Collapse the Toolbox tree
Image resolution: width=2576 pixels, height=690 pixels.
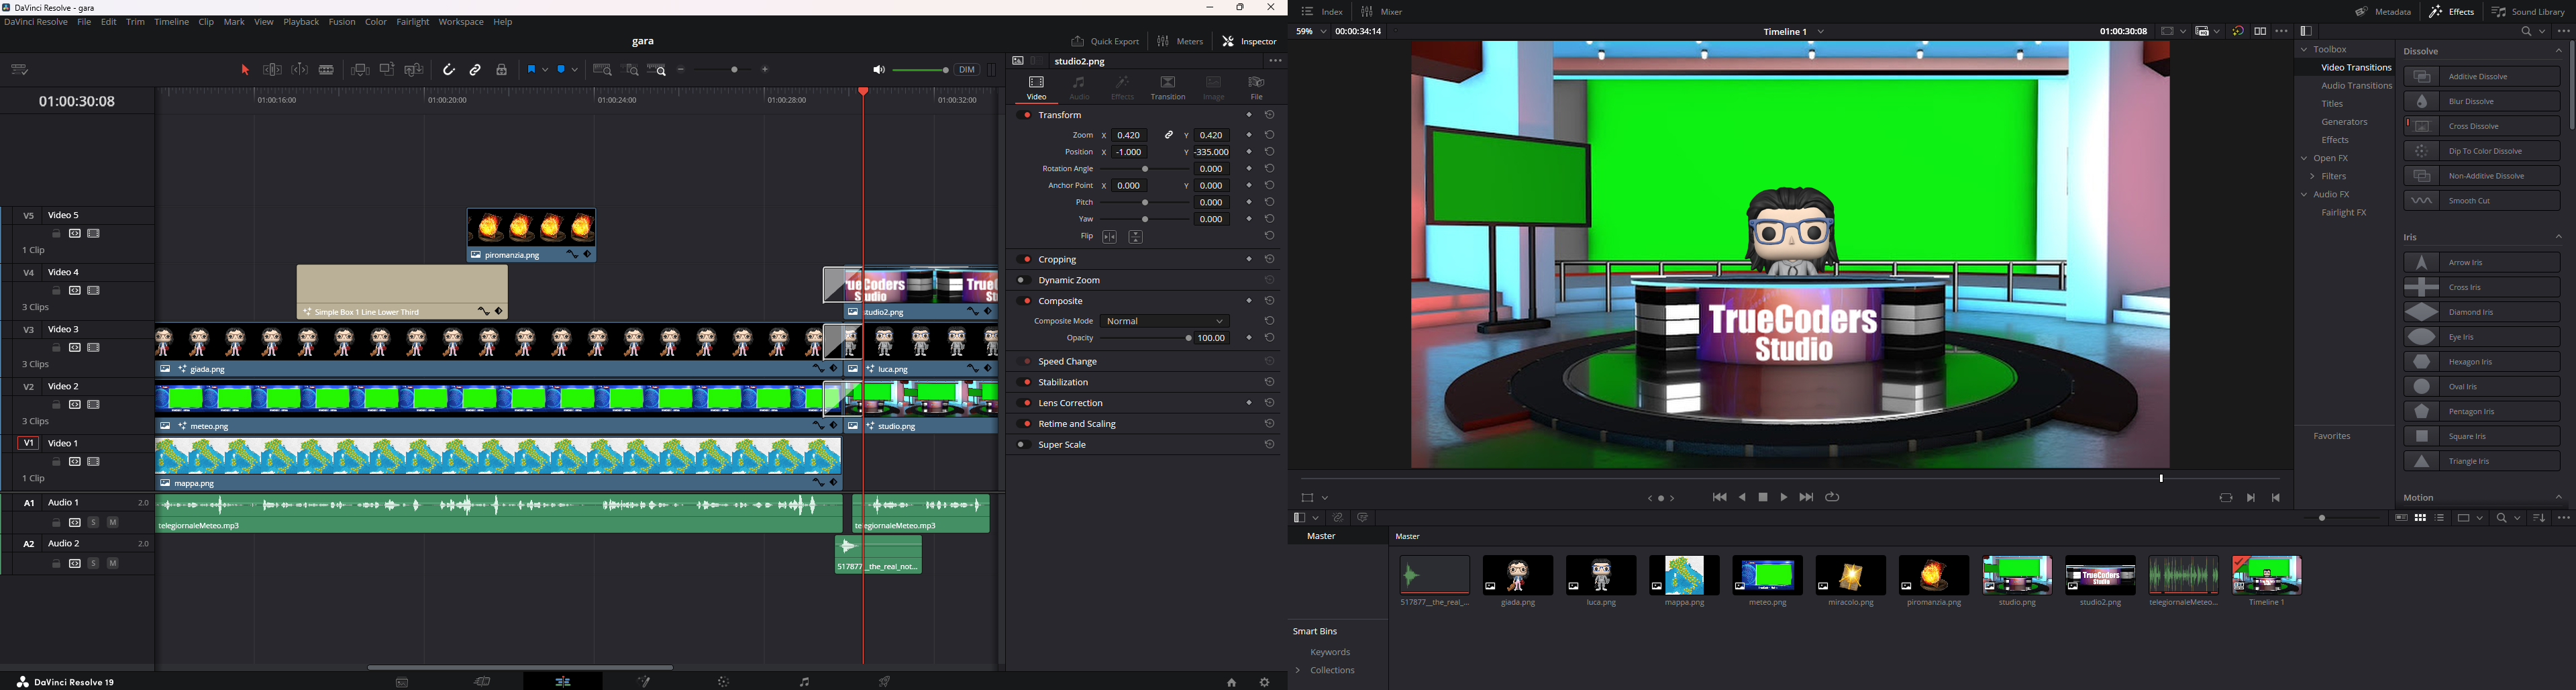pyautogui.click(x=2305, y=49)
